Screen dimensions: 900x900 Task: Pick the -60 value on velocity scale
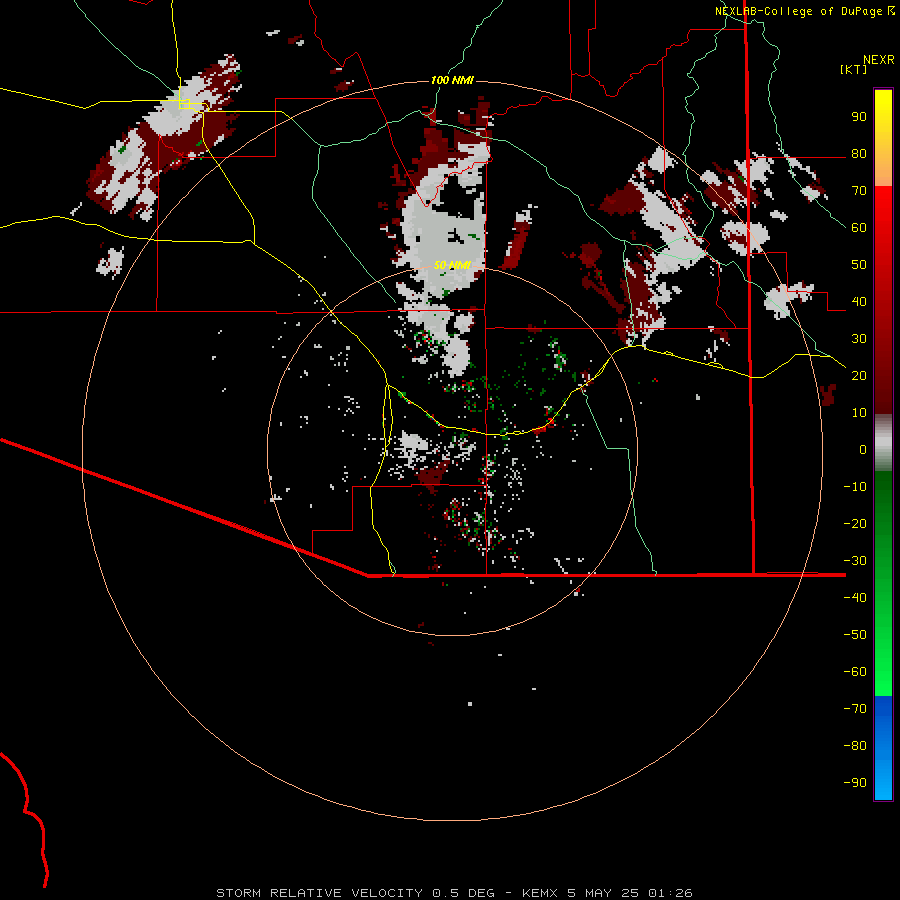tap(855, 672)
